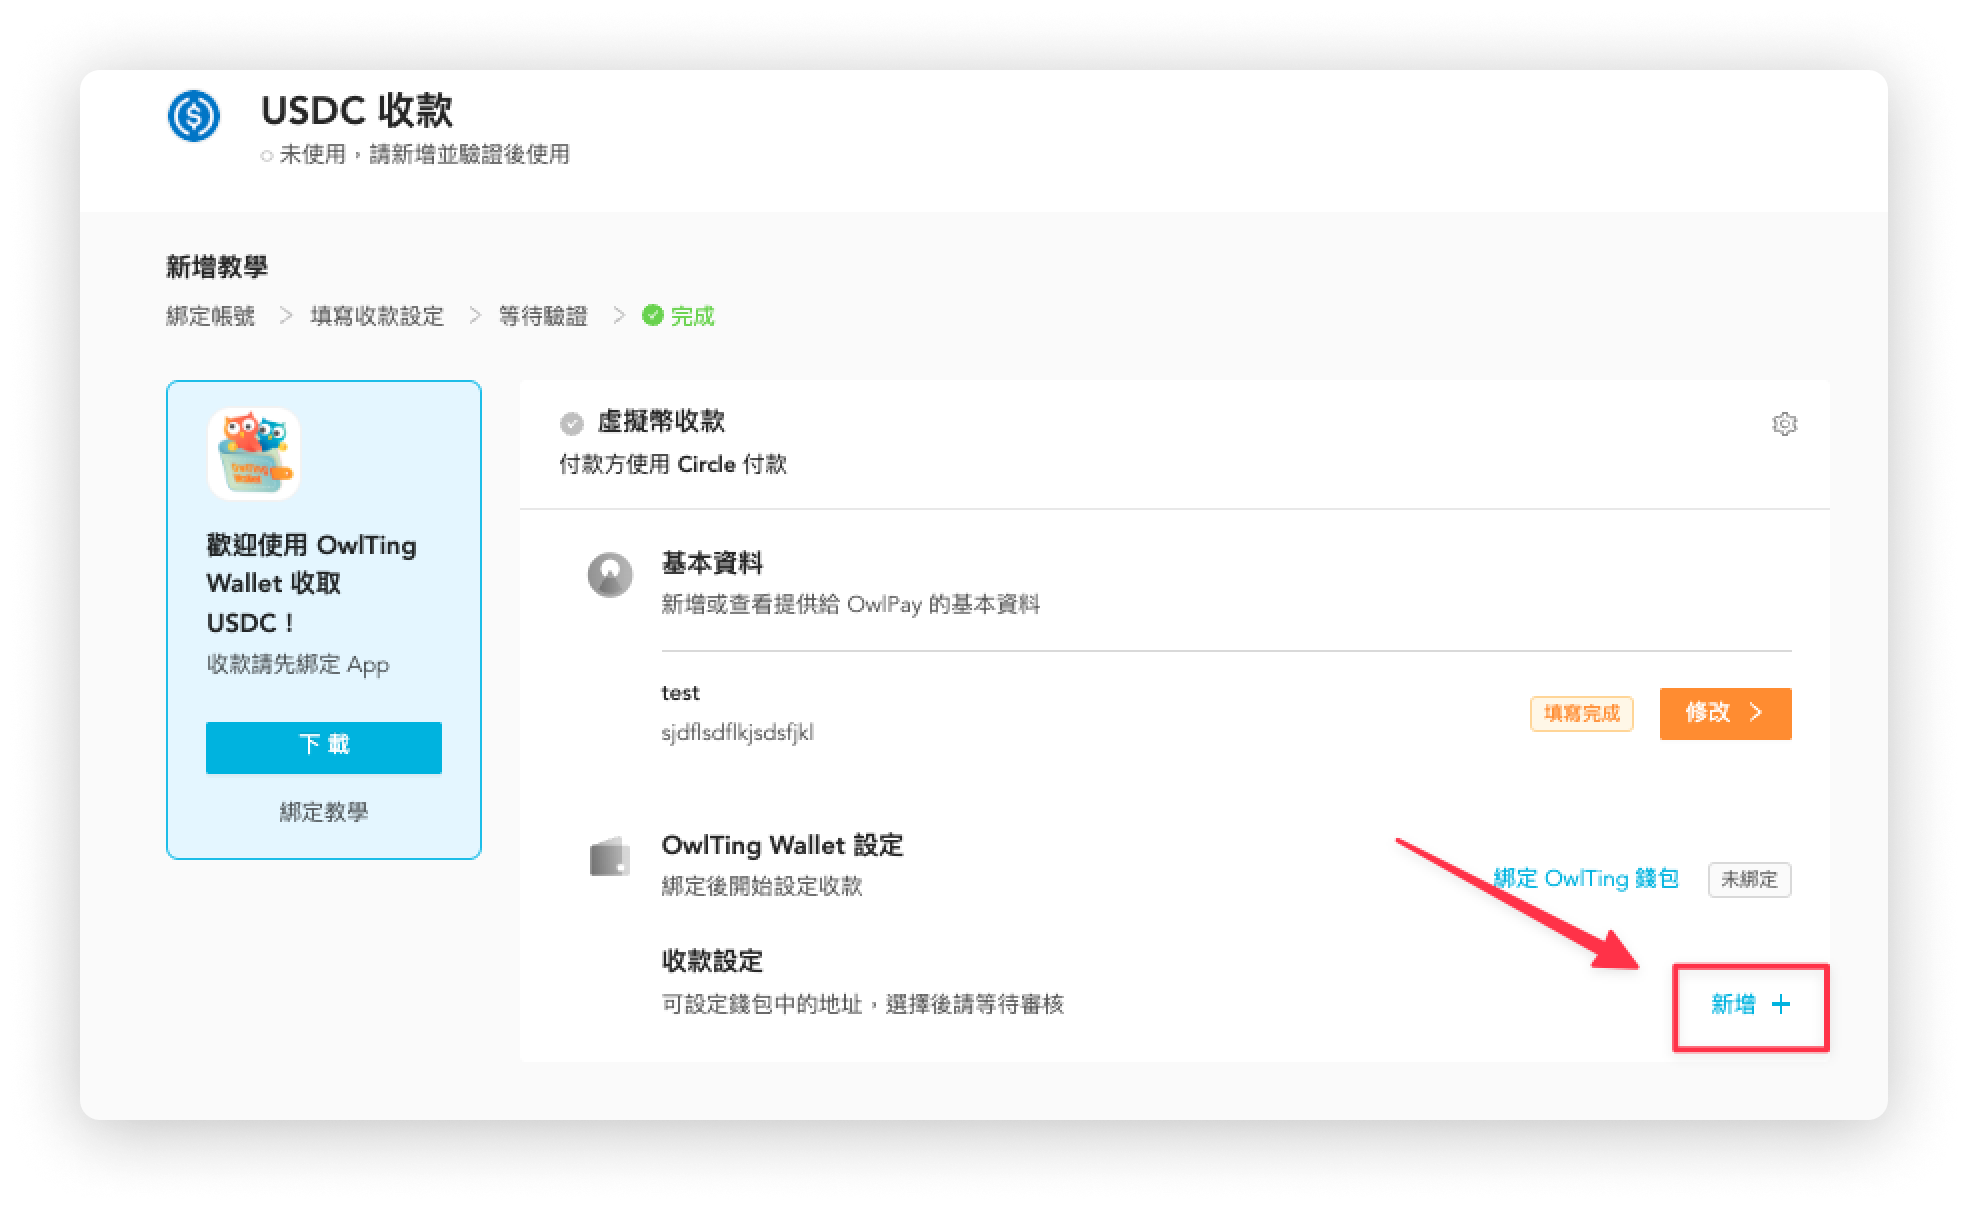Click the 歡迎使用 OwlTing Wallet 收取 USDC text
The width and height of the screenshot is (1968, 1210).
(x=311, y=583)
